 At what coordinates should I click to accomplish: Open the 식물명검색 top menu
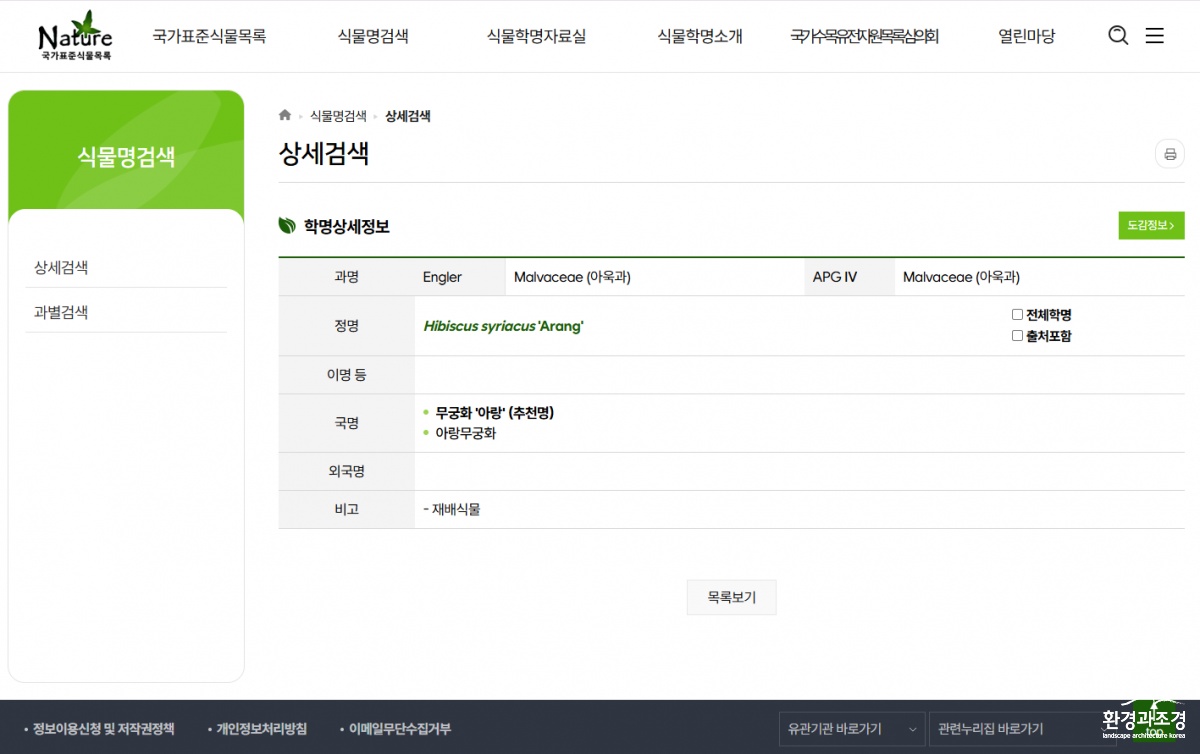tap(373, 37)
